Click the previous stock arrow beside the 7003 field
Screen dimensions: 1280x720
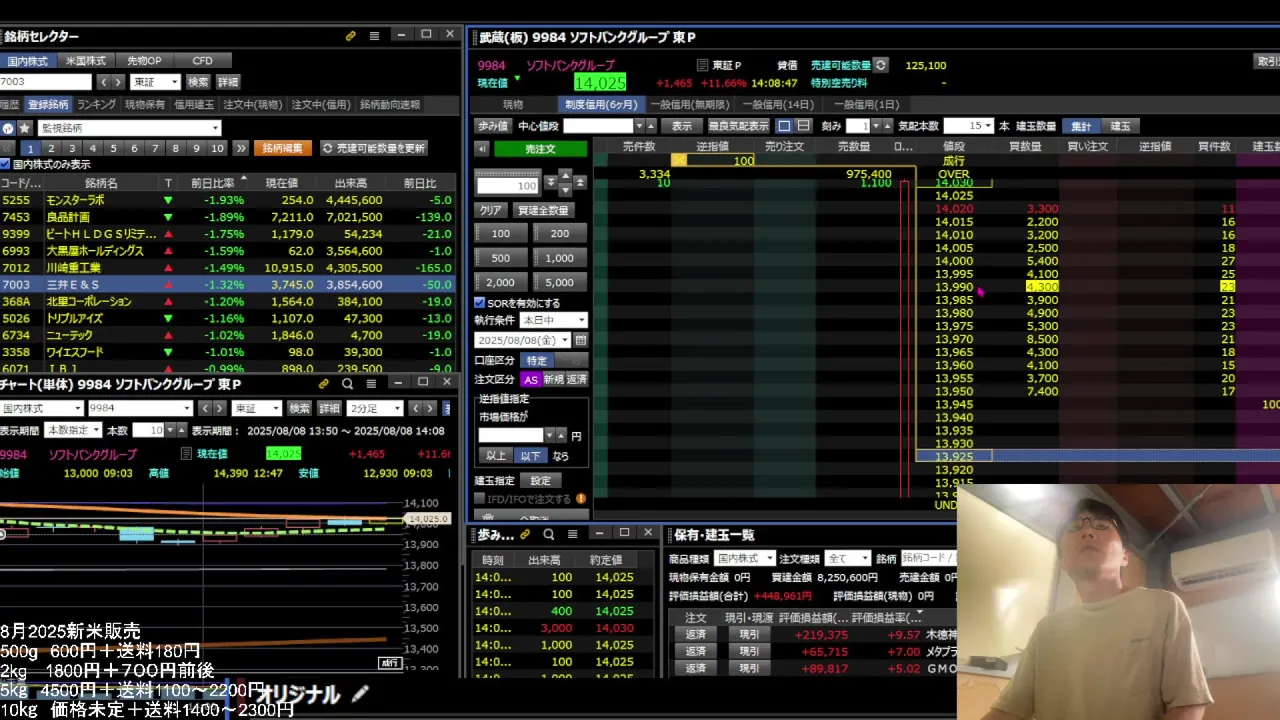pos(104,82)
